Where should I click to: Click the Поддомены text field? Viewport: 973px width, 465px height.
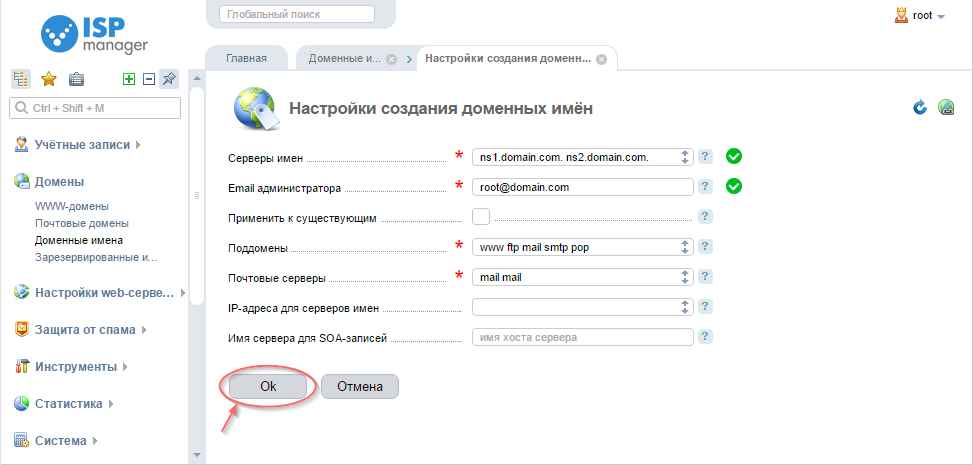(582, 247)
